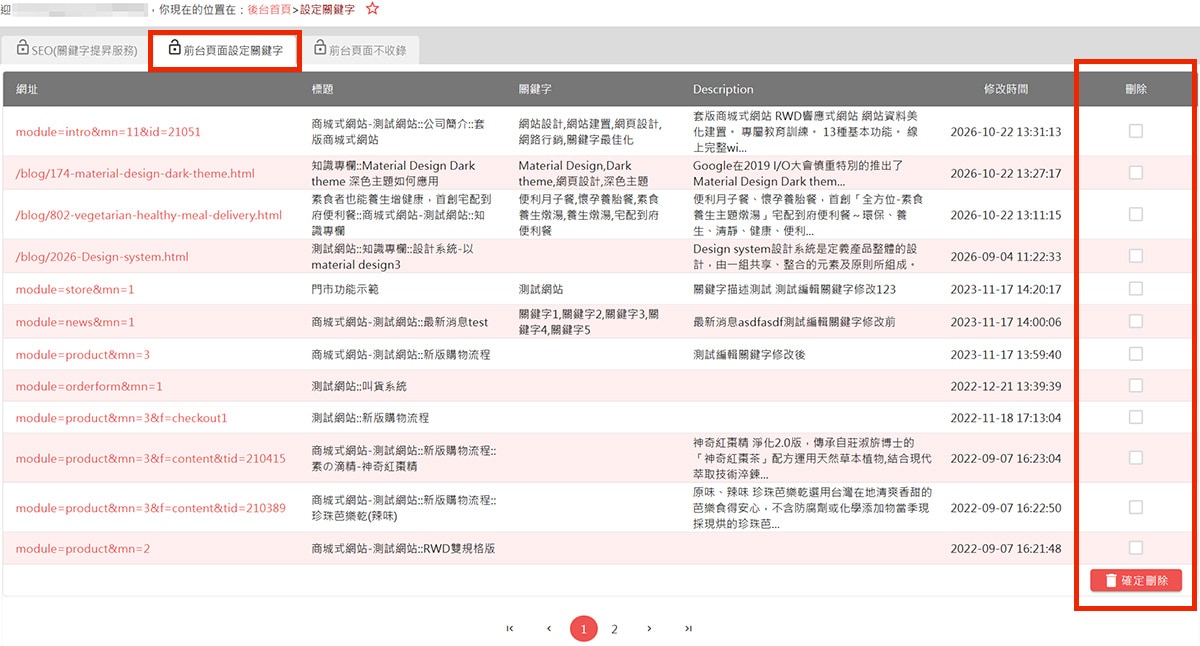Click the Description column header
The width and height of the screenshot is (1200, 646).
point(723,89)
